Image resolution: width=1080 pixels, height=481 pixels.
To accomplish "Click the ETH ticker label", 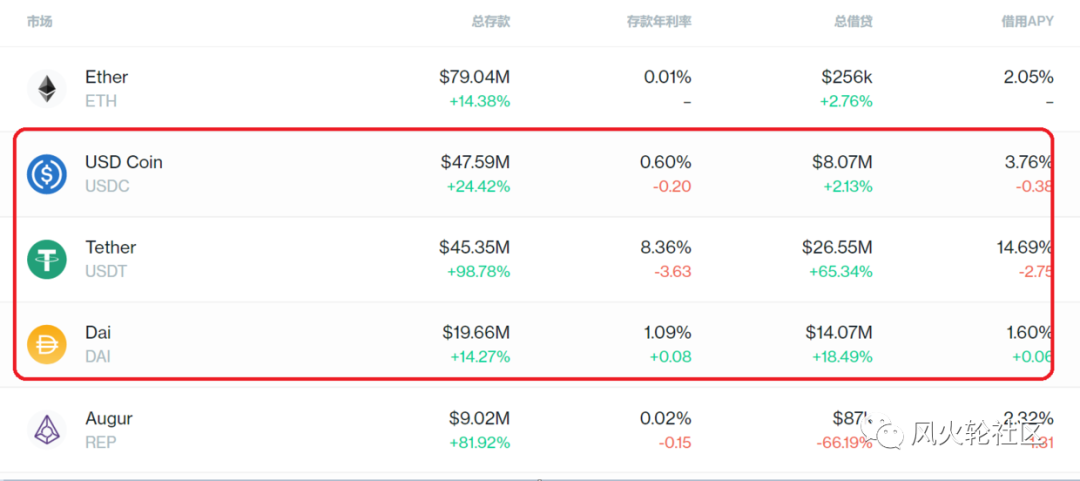I will click(x=101, y=101).
